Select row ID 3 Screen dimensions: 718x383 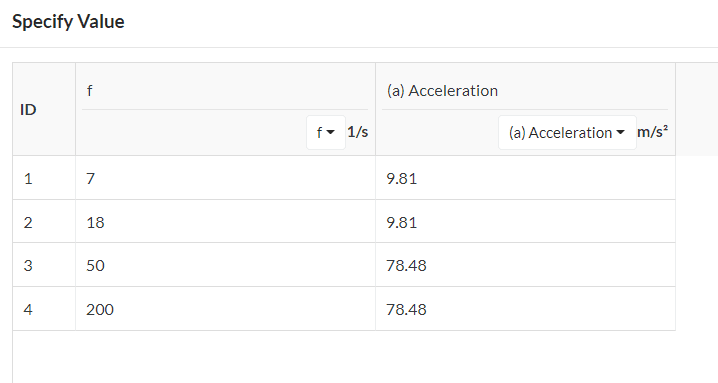(x=44, y=265)
